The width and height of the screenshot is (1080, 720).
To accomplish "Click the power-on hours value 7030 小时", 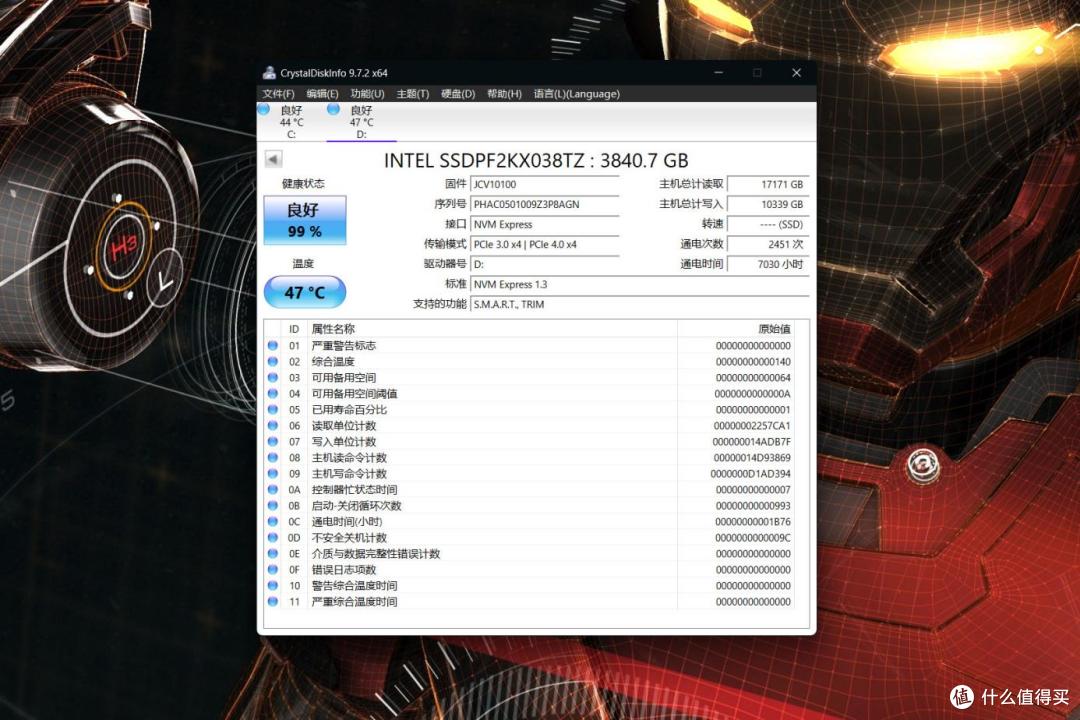I will tap(768, 264).
